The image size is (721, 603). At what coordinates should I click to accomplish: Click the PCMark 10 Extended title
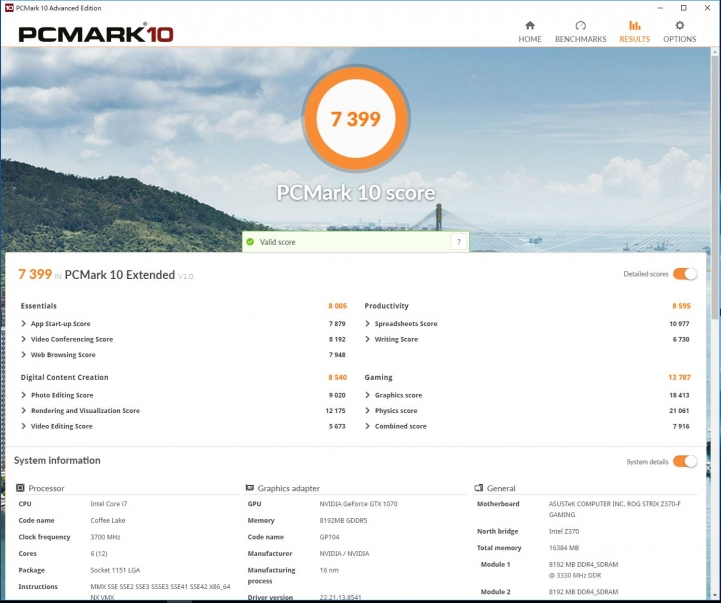coord(120,275)
